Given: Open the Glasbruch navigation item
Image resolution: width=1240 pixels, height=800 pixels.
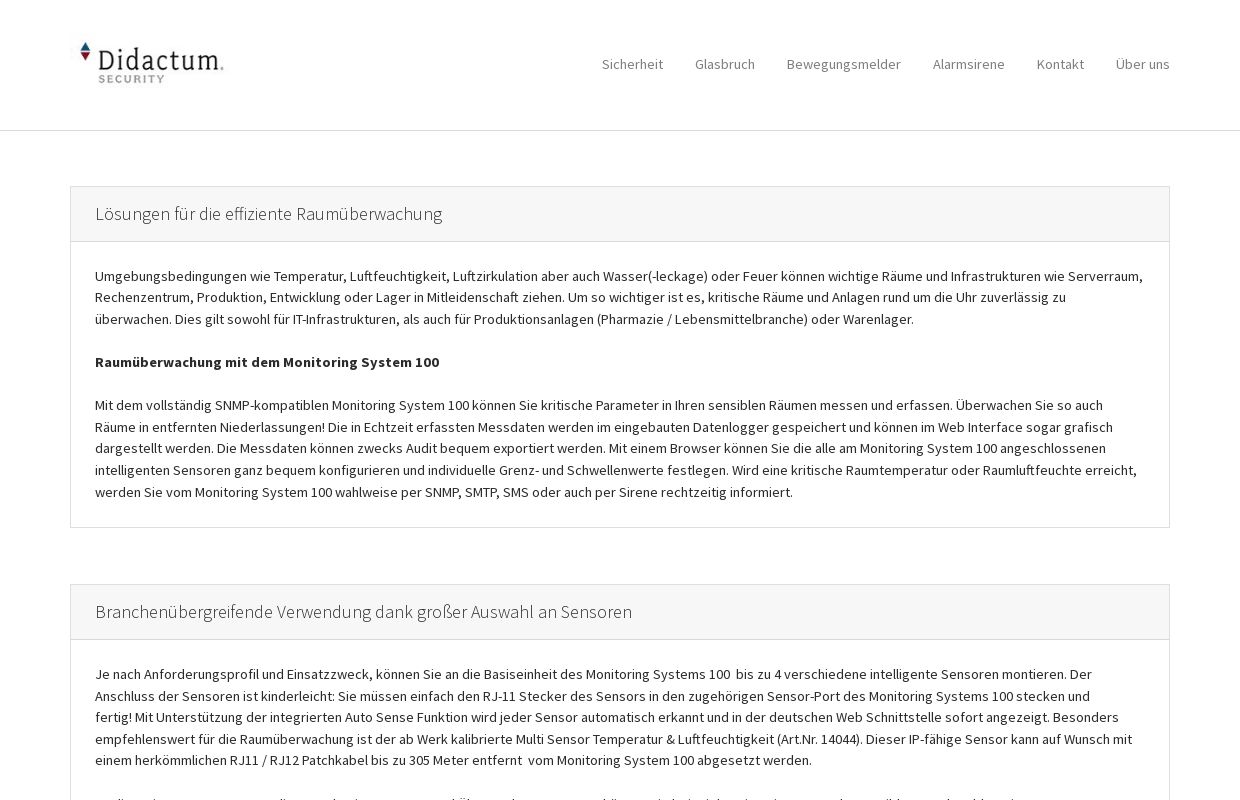Looking at the screenshot, I should pos(725,64).
